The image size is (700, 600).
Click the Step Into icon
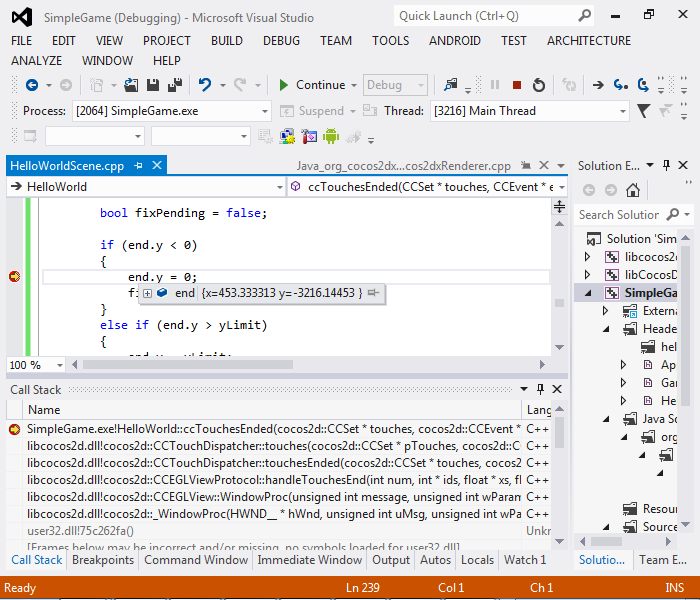(621, 85)
